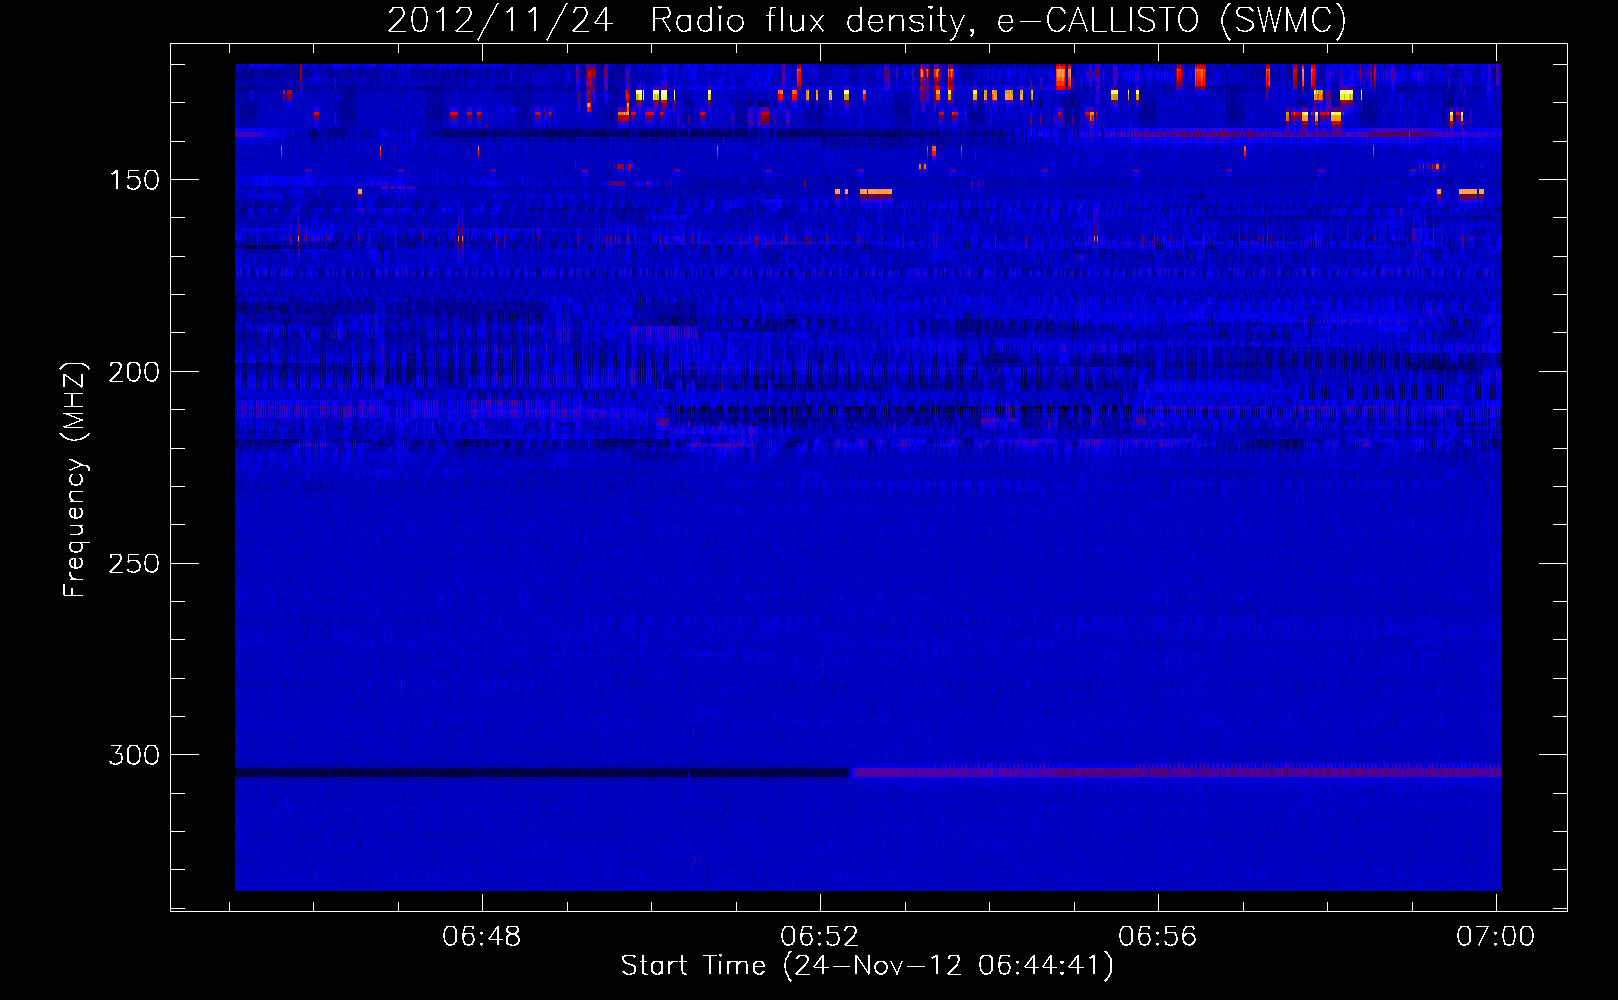This screenshot has height=1000, width=1618.
Task: Click the 200 frequency tick label
Action: [134, 372]
